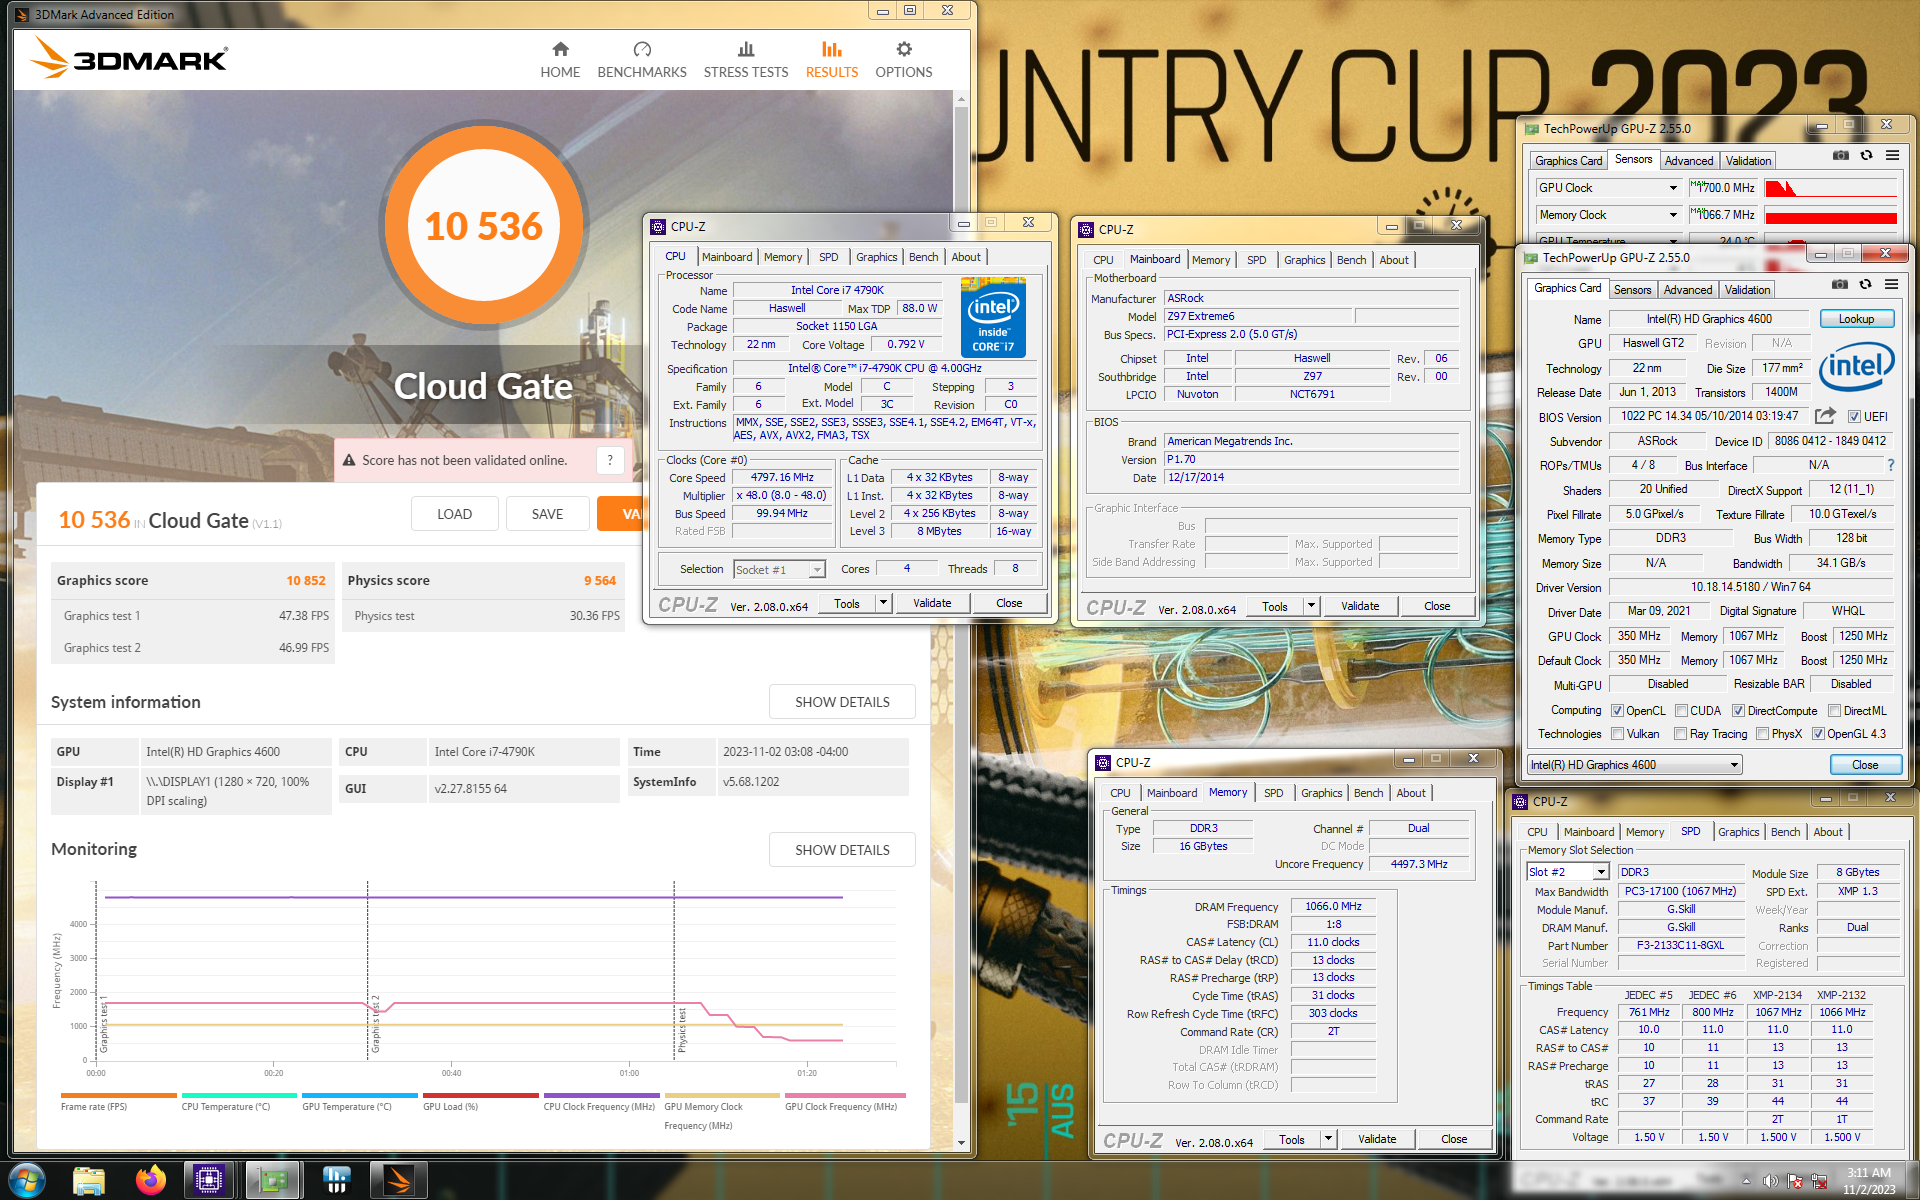Switch to 3DMark via its taskbar icon
The width and height of the screenshot is (1920, 1200).
[x=399, y=1181]
